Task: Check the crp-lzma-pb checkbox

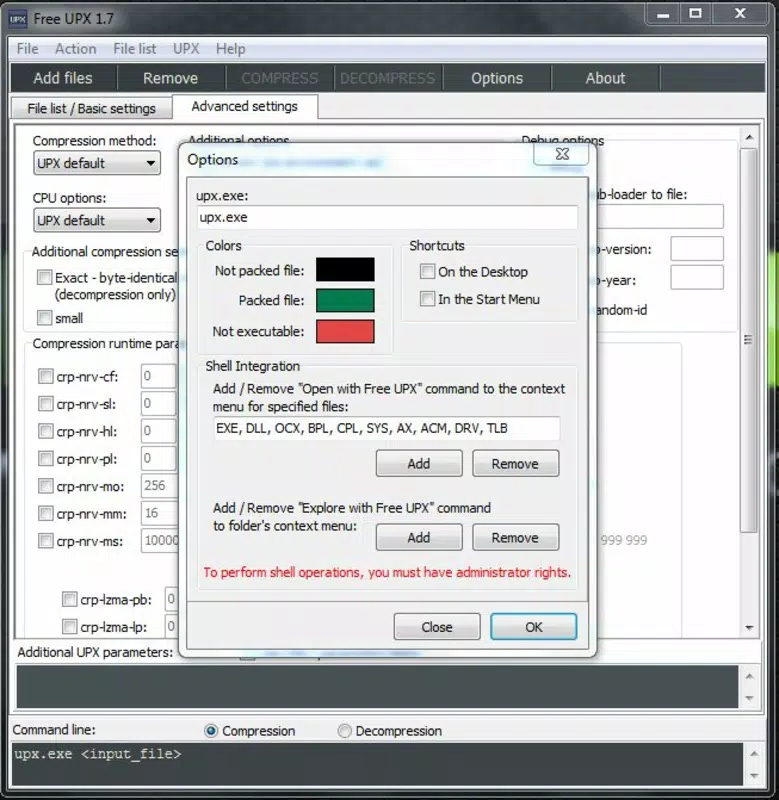Action: click(x=69, y=599)
